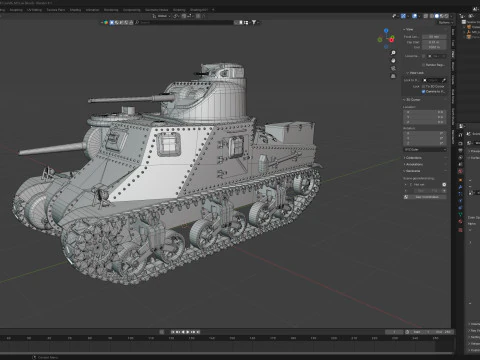This screenshot has height=360, width=480.
Task: Toggle proportional editing in header
Action: 198,16
